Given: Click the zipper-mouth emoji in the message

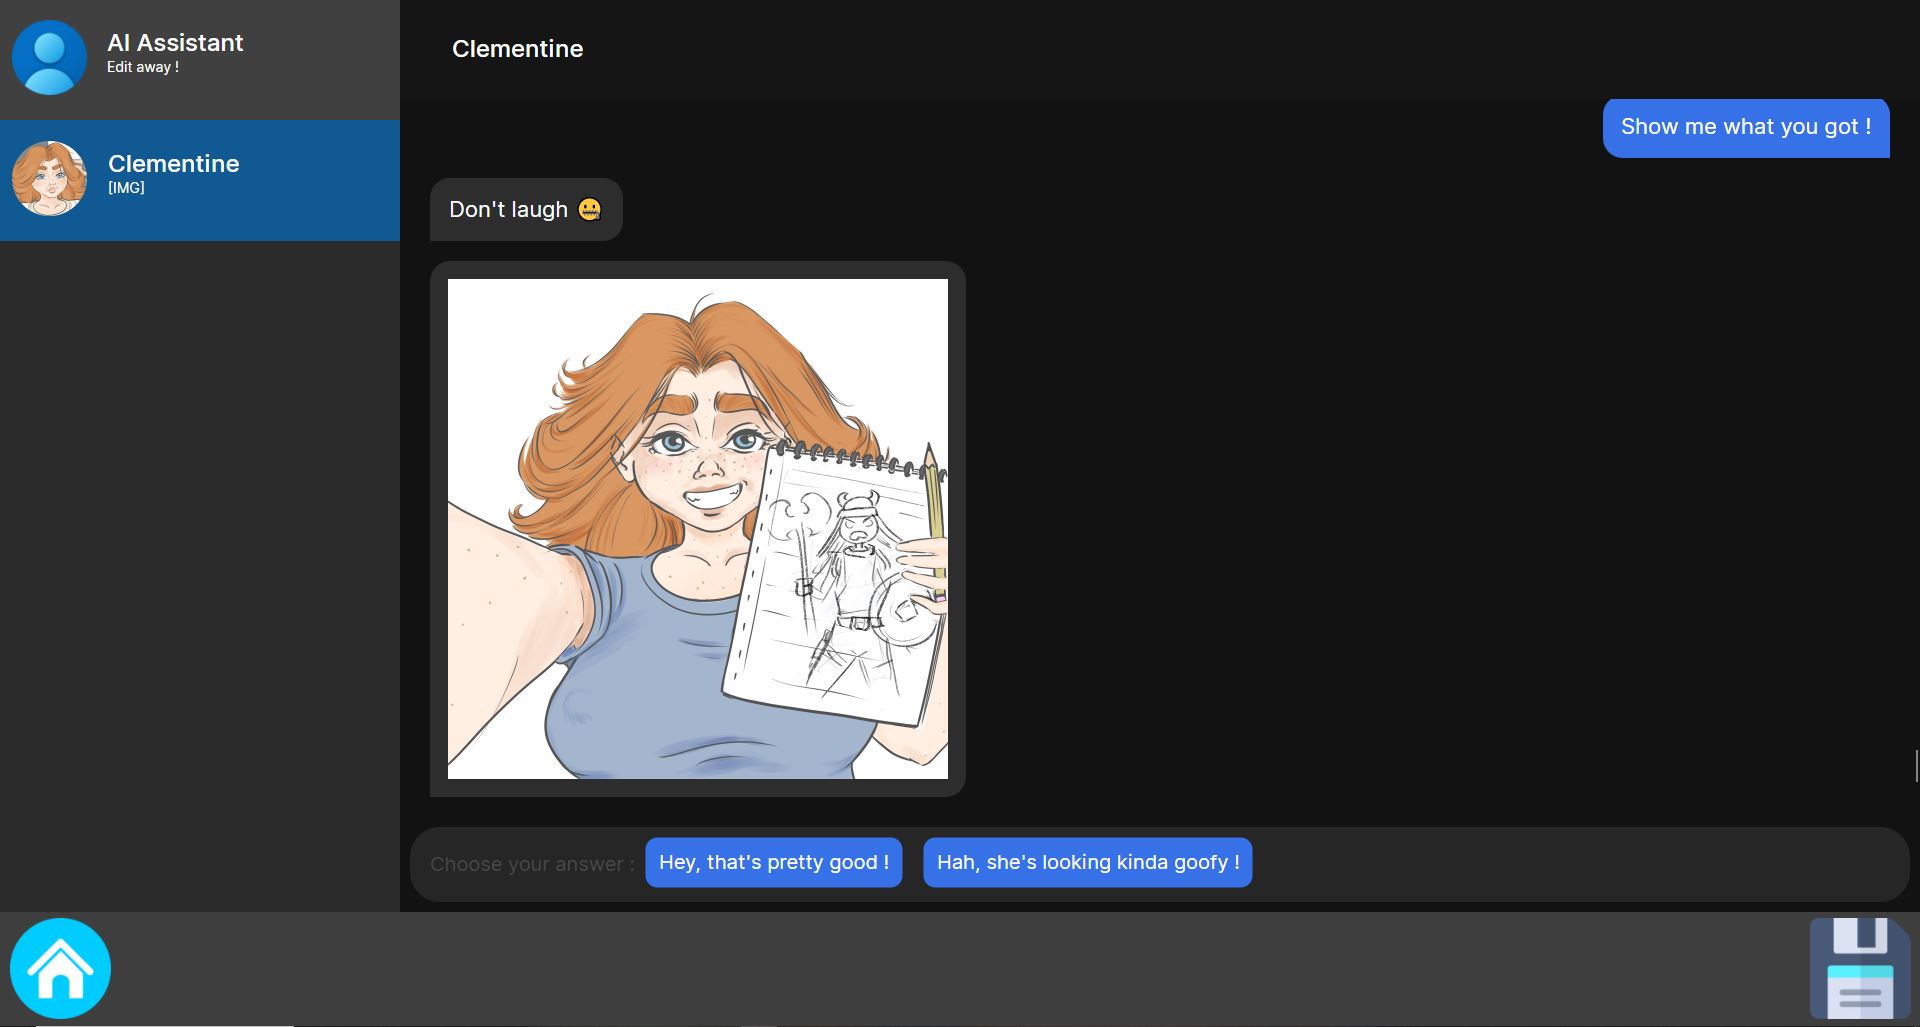Looking at the screenshot, I should click(x=590, y=209).
